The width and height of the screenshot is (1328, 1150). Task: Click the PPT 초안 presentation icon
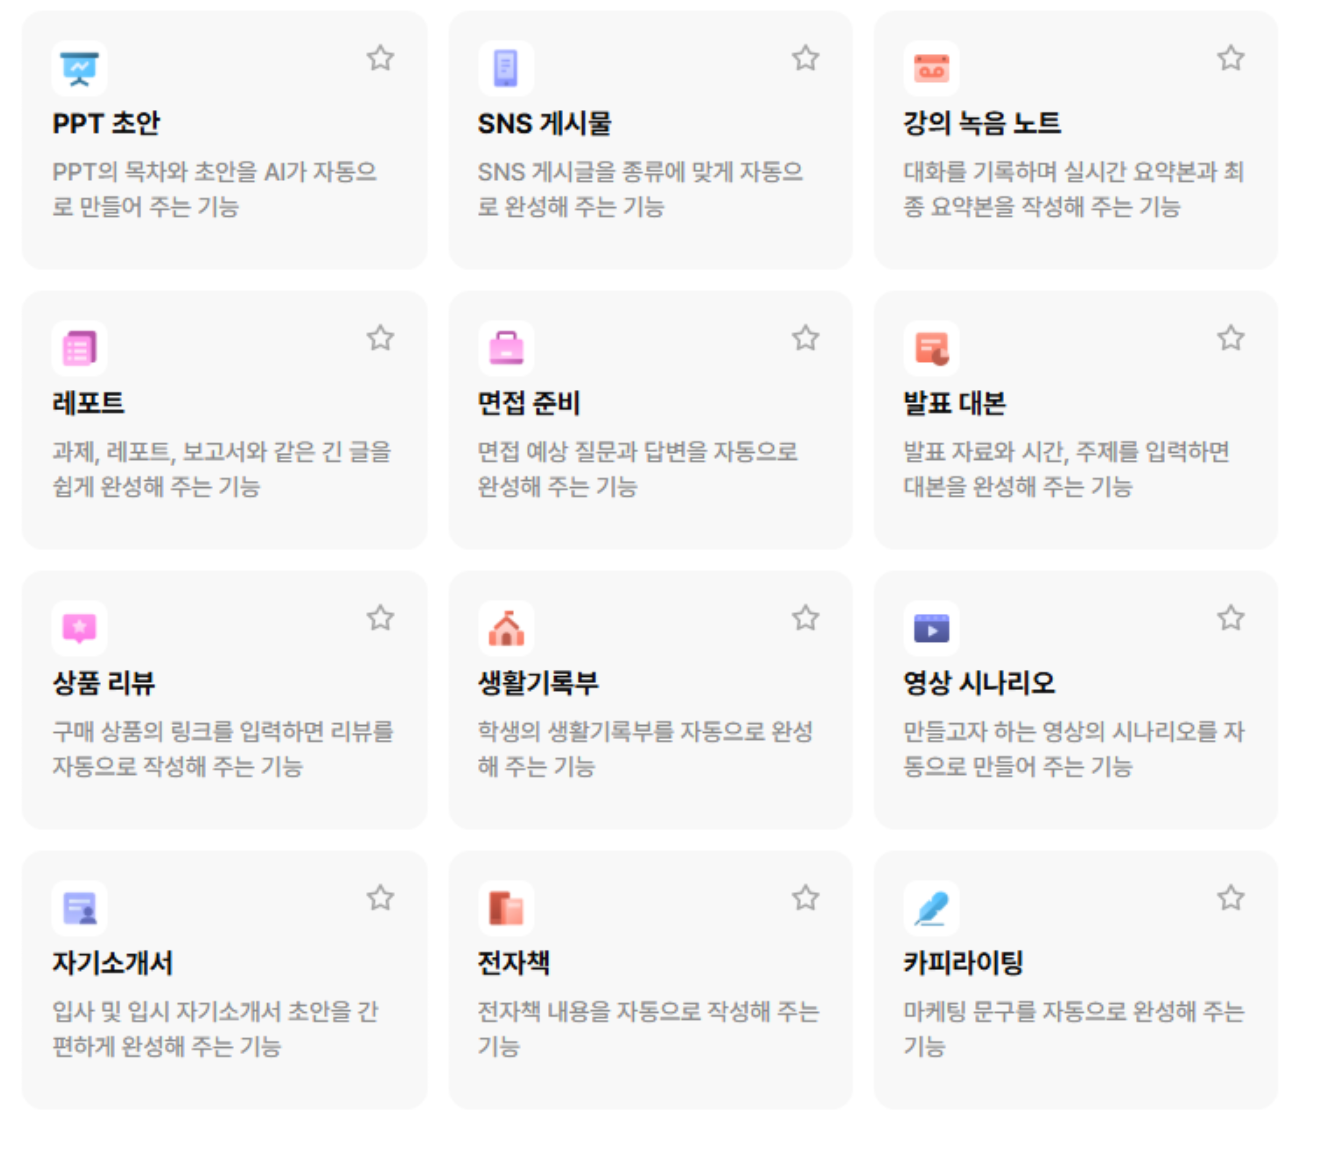coord(79,68)
